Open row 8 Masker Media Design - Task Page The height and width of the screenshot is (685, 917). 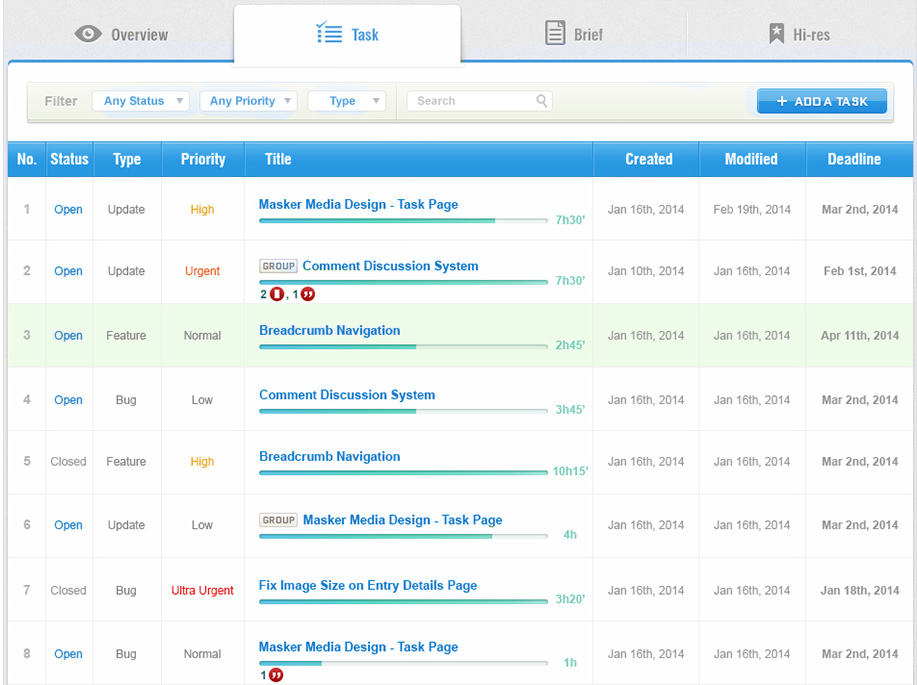(358, 647)
